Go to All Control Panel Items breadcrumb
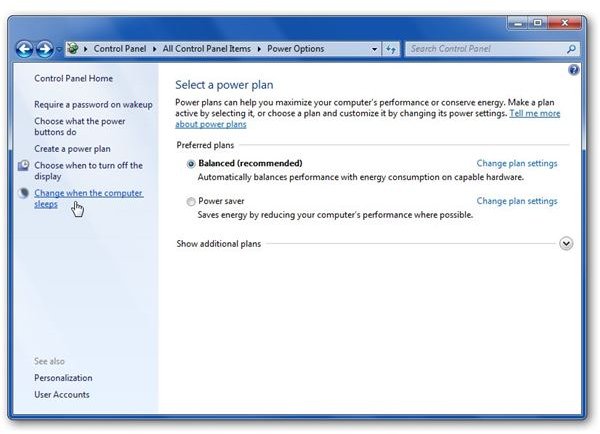 207,49
